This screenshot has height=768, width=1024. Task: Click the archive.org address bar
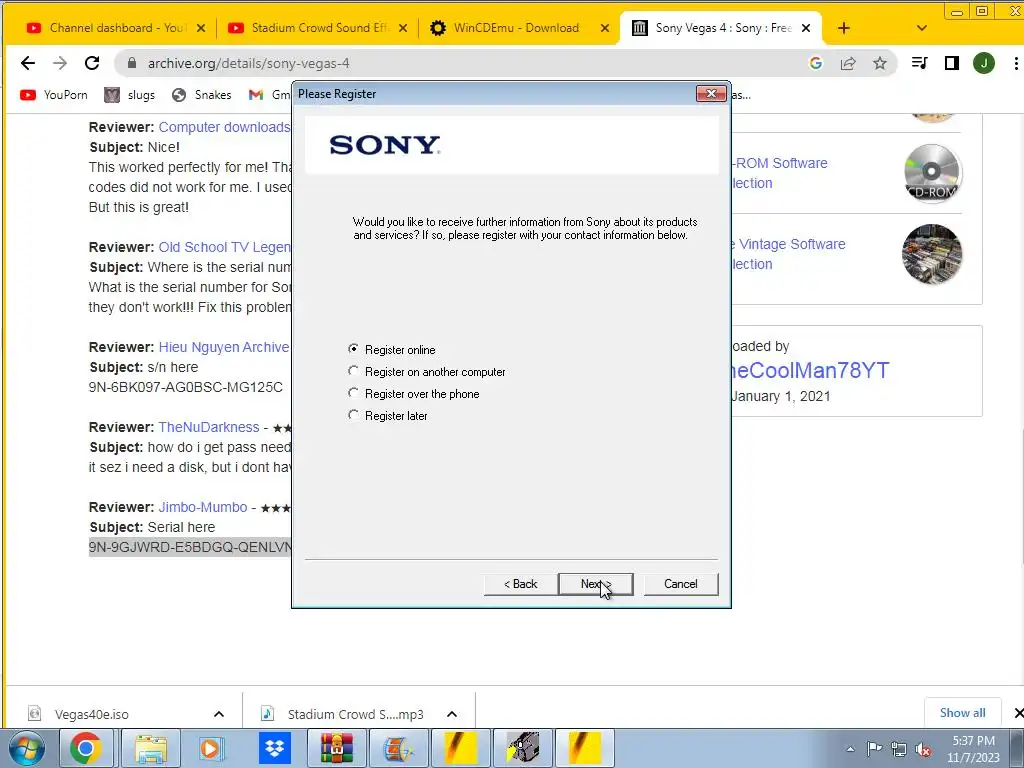457,63
